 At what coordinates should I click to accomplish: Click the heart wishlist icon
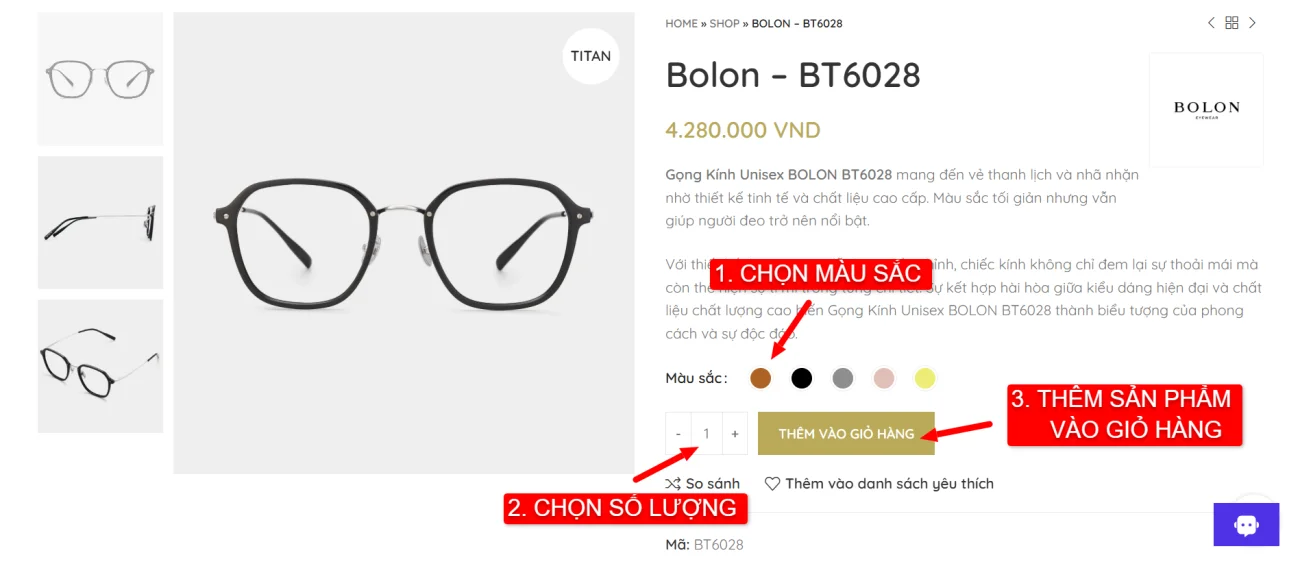pos(772,483)
